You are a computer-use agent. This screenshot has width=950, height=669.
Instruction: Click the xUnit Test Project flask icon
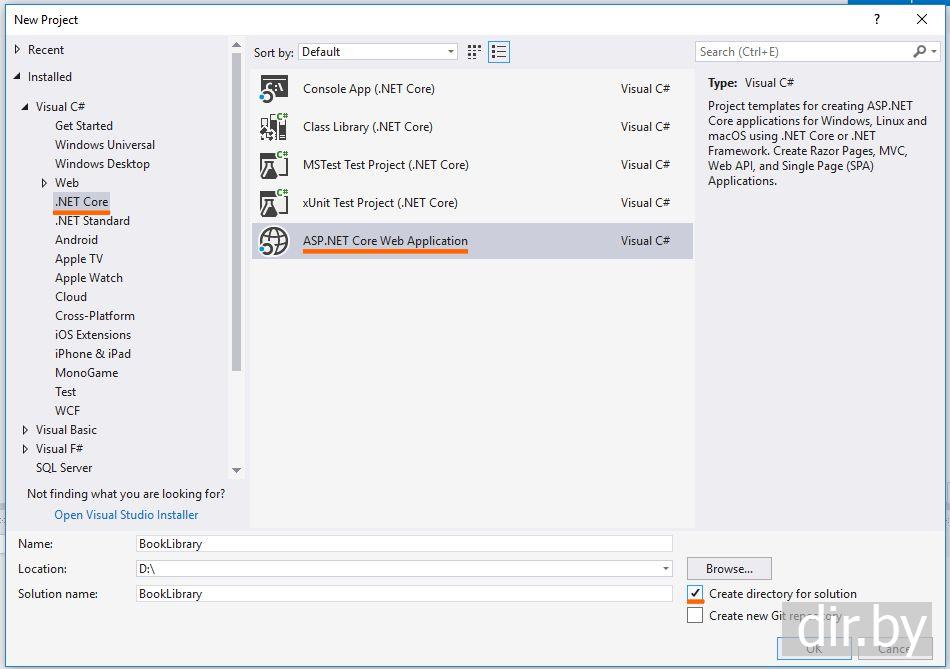coord(273,203)
